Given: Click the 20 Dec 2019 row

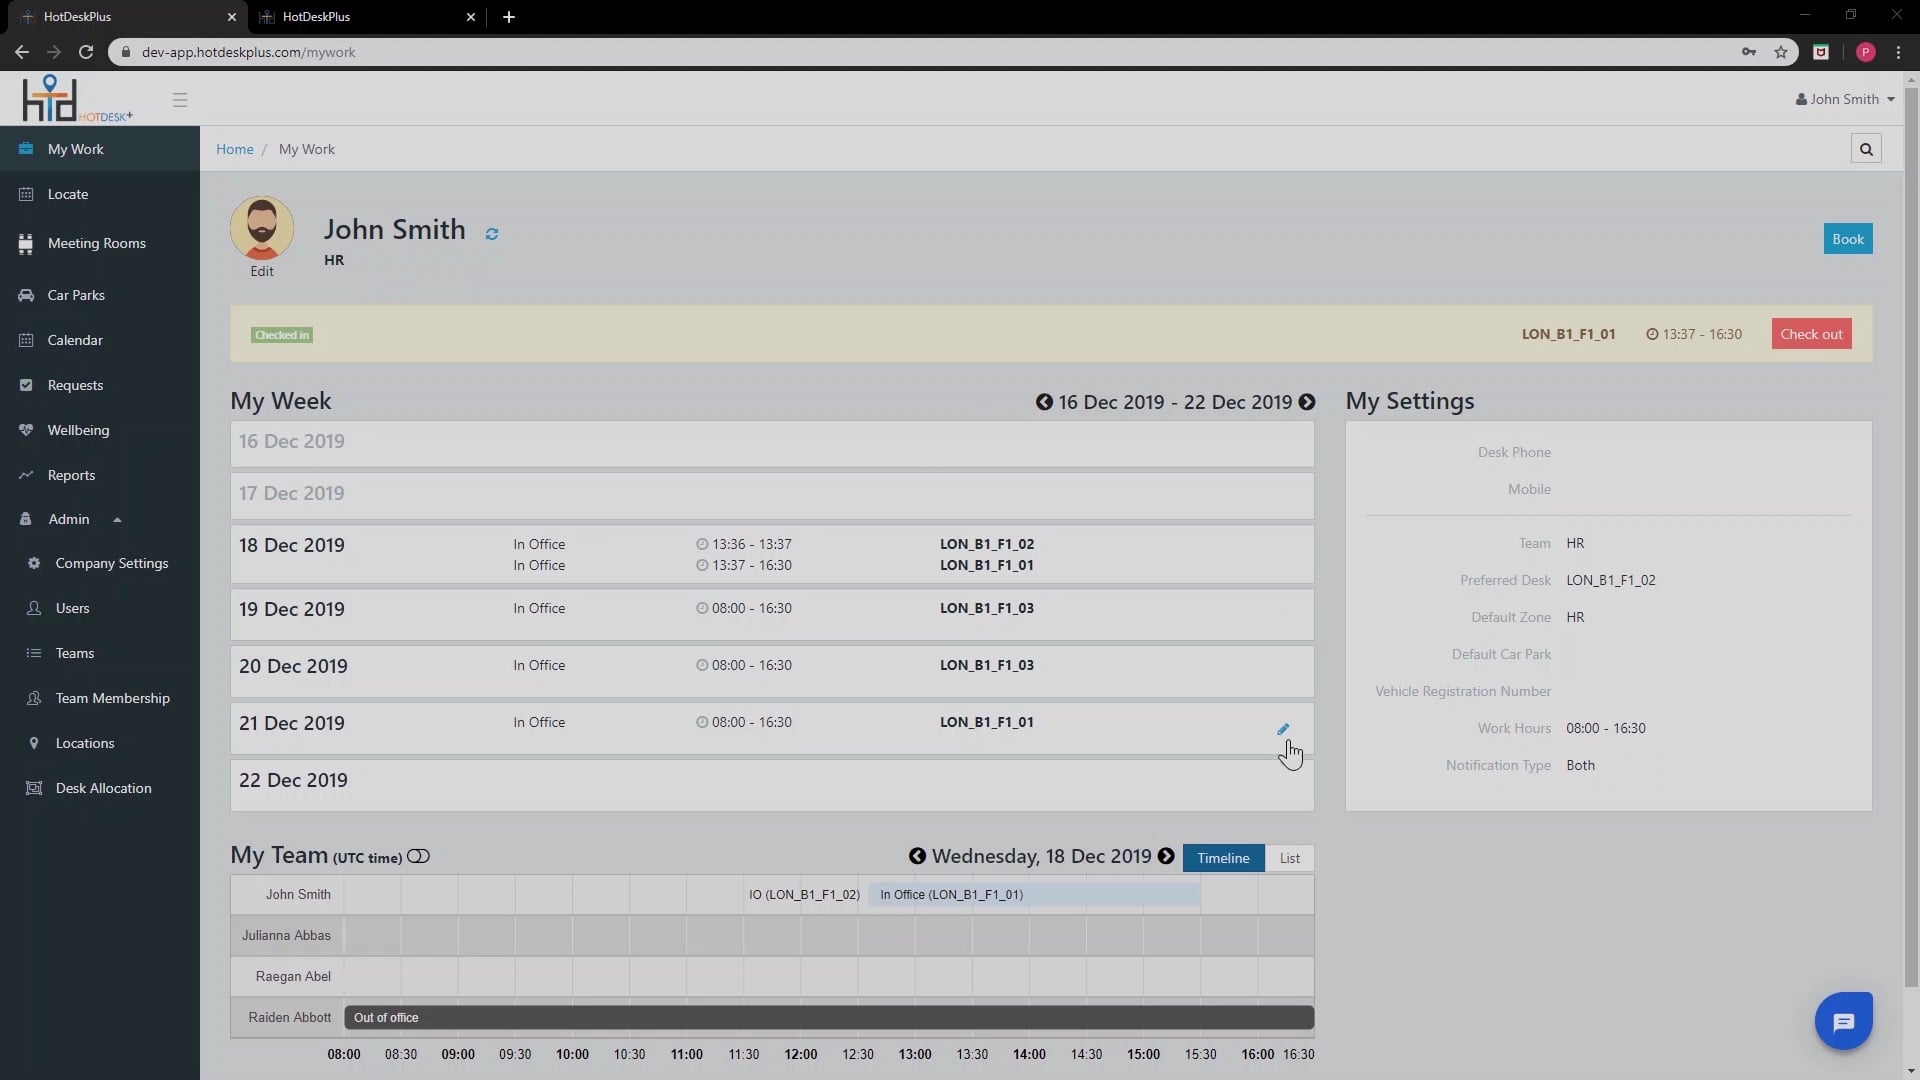Looking at the screenshot, I should 772,671.
